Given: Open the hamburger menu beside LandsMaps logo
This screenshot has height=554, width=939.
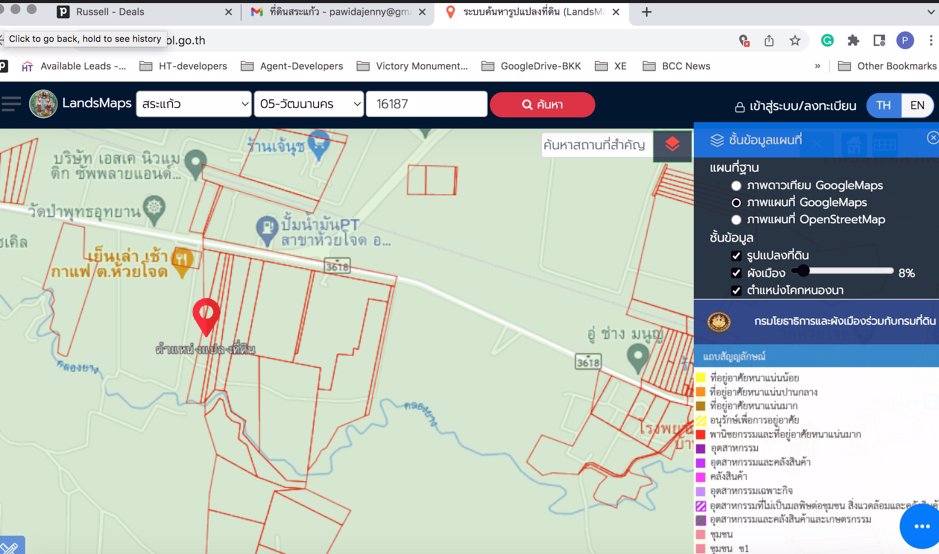Looking at the screenshot, I should (11, 104).
